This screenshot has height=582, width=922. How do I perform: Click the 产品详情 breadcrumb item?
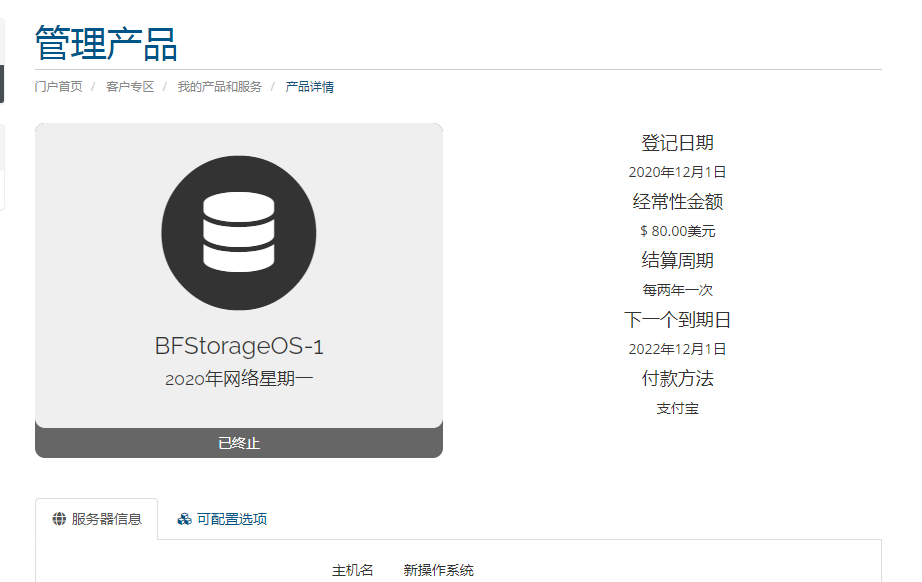tap(309, 87)
